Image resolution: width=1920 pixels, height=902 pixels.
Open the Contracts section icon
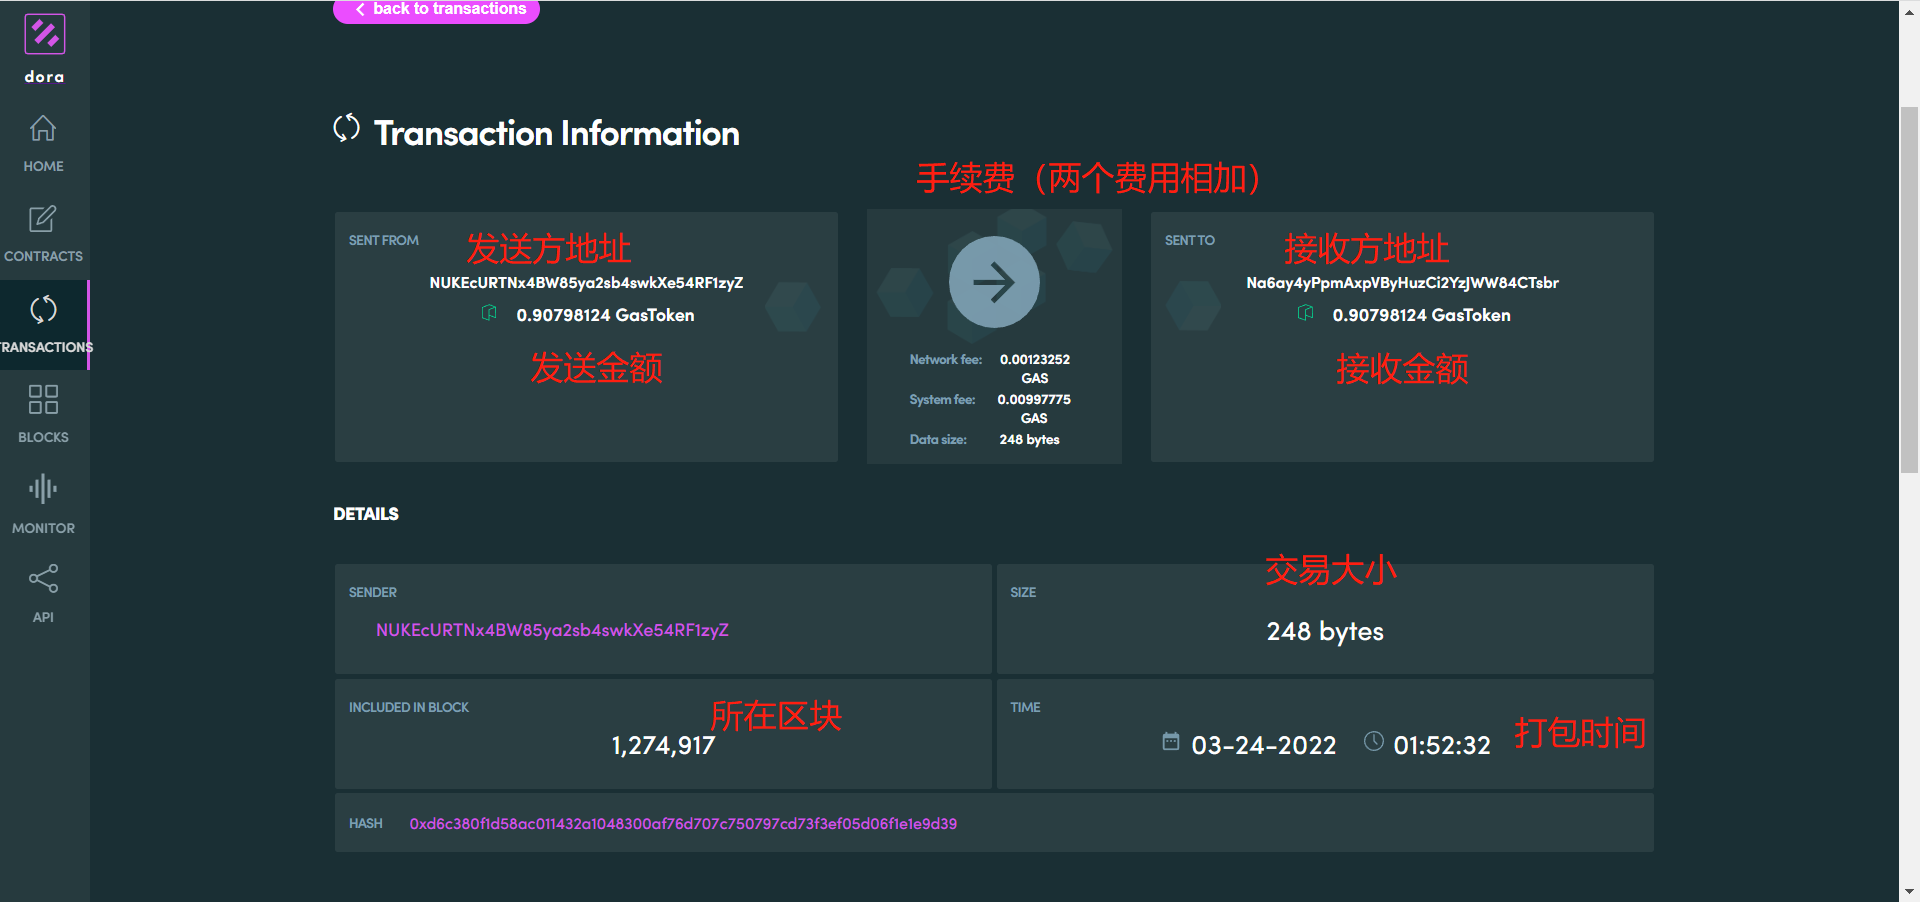(x=43, y=220)
